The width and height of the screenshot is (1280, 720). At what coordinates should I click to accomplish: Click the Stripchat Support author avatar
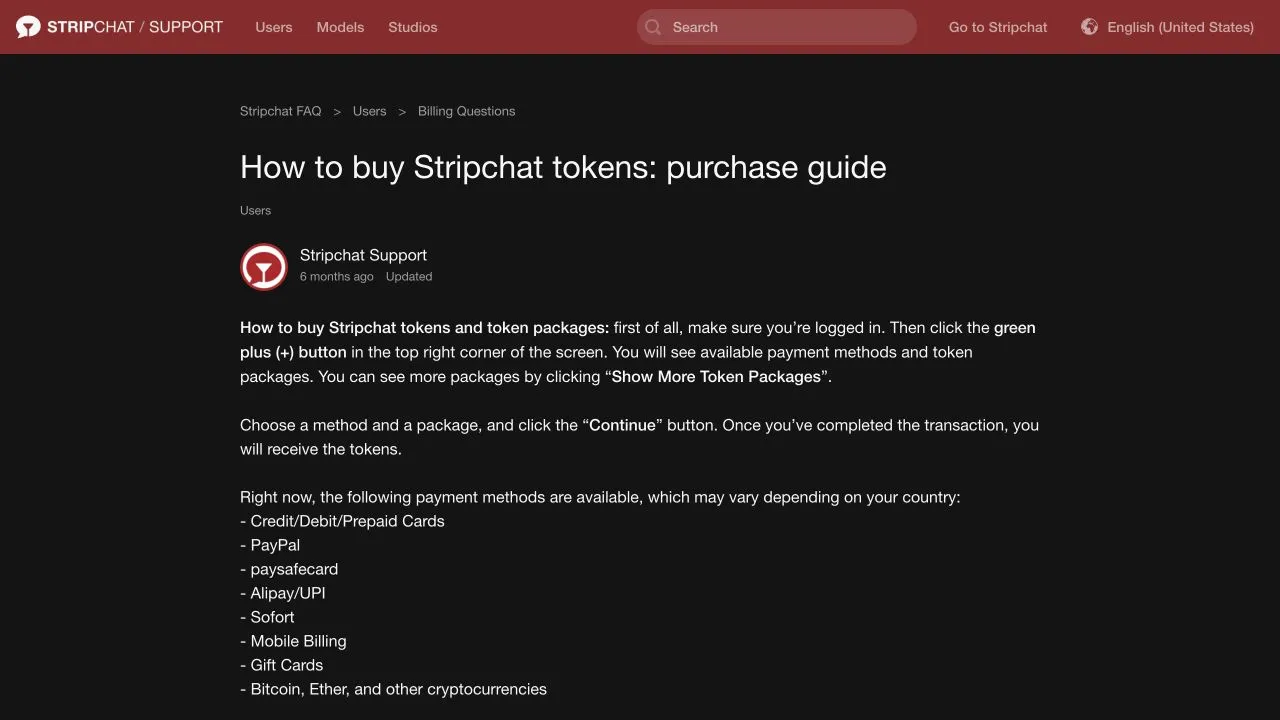tap(264, 267)
